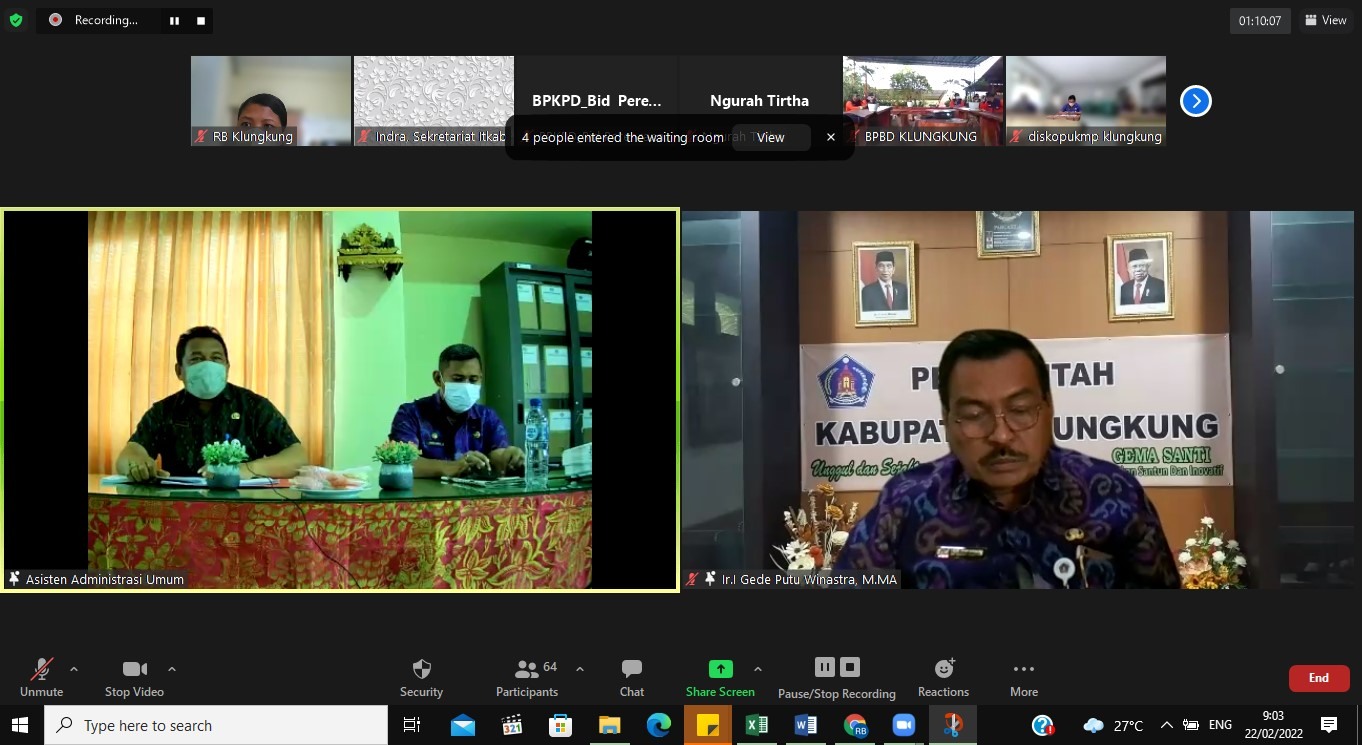Select RB Klungkung participant thumbnail
The width and height of the screenshot is (1362, 745).
click(x=271, y=101)
